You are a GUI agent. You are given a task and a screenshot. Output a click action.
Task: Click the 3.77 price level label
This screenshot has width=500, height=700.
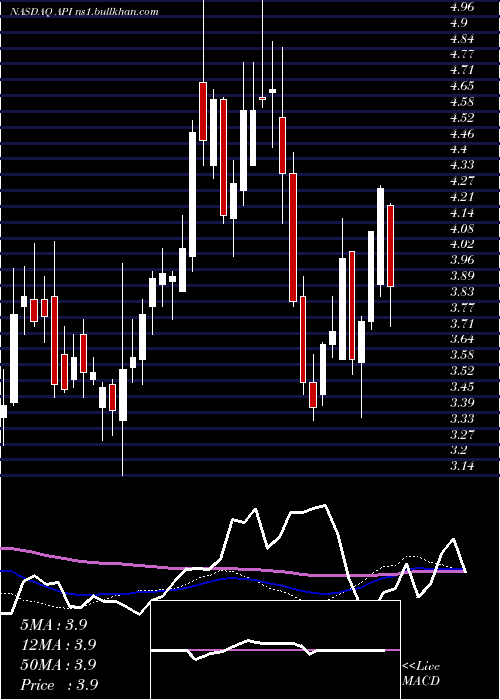[464, 308]
